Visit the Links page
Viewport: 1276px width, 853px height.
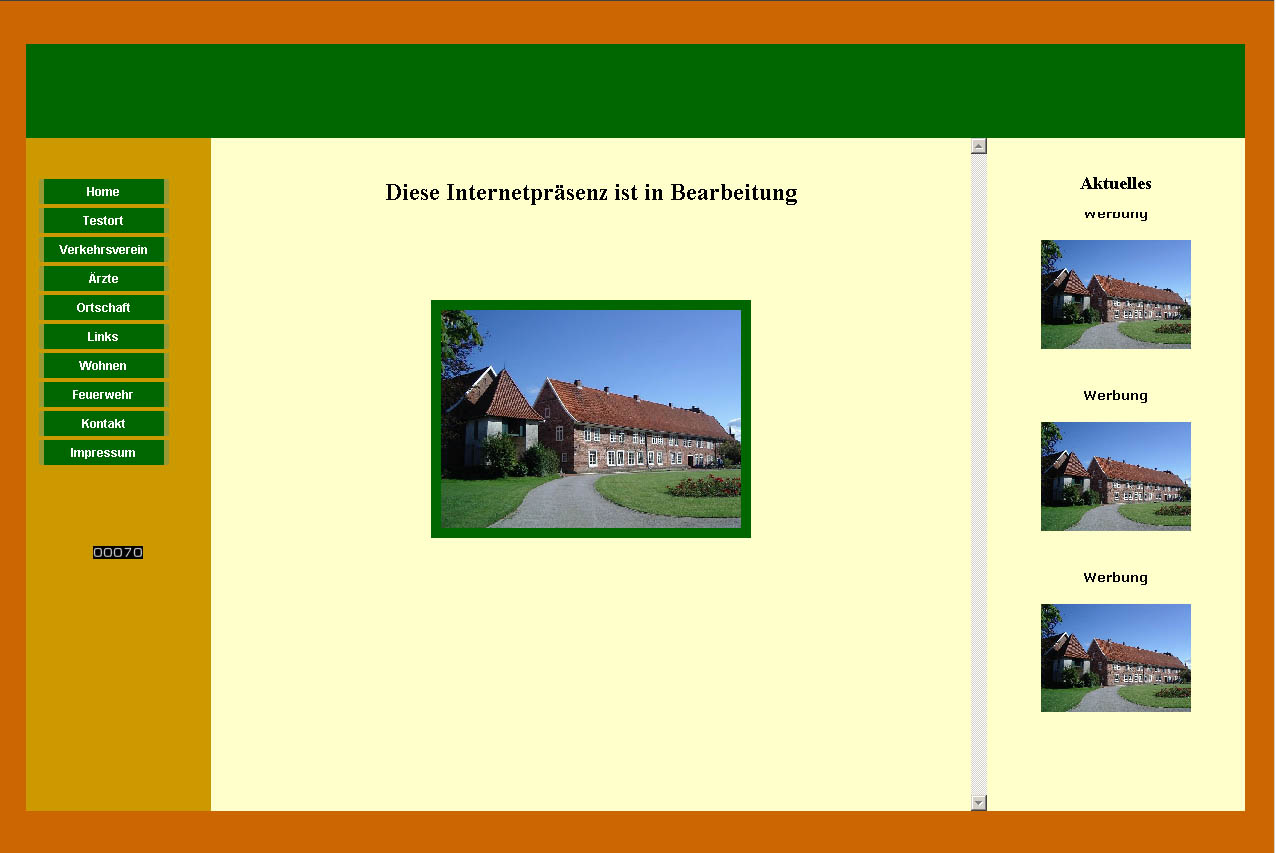coord(103,336)
